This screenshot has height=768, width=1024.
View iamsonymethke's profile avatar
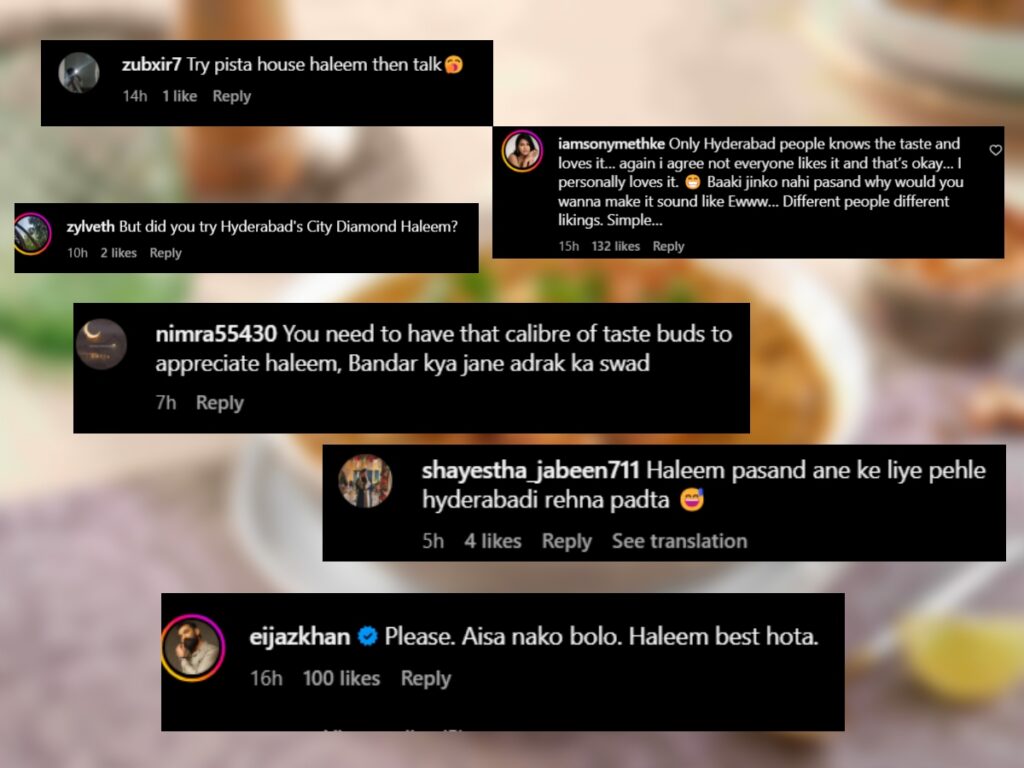(x=522, y=151)
